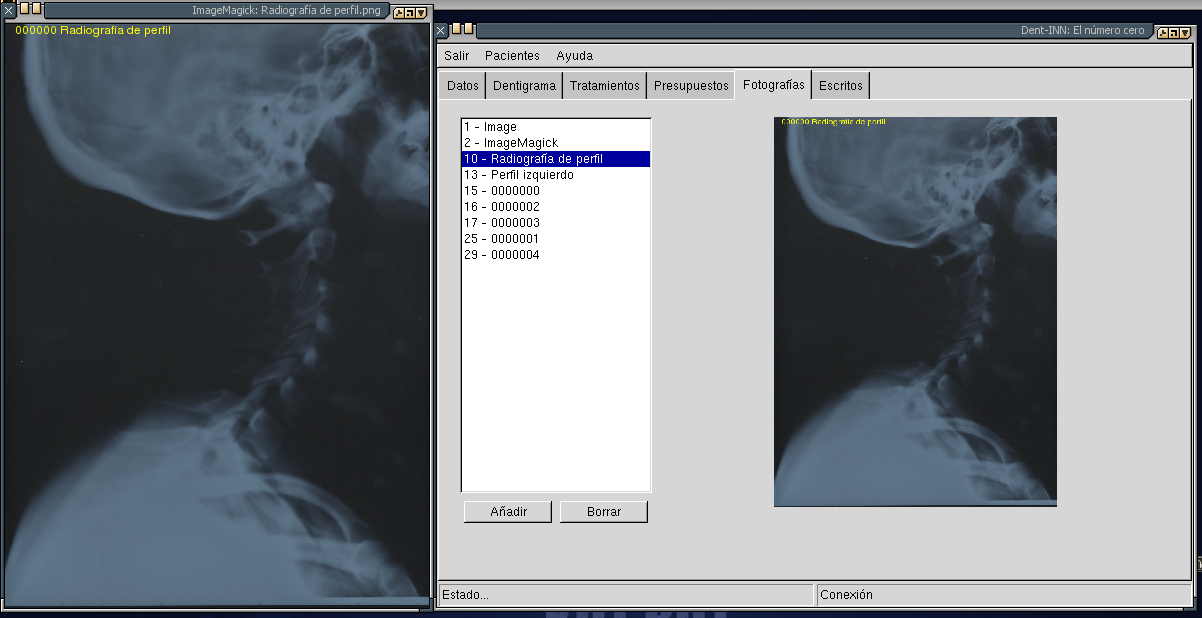1202x618 pixels.
Task: Open the Ayuda menu
Action: point(574,56)
